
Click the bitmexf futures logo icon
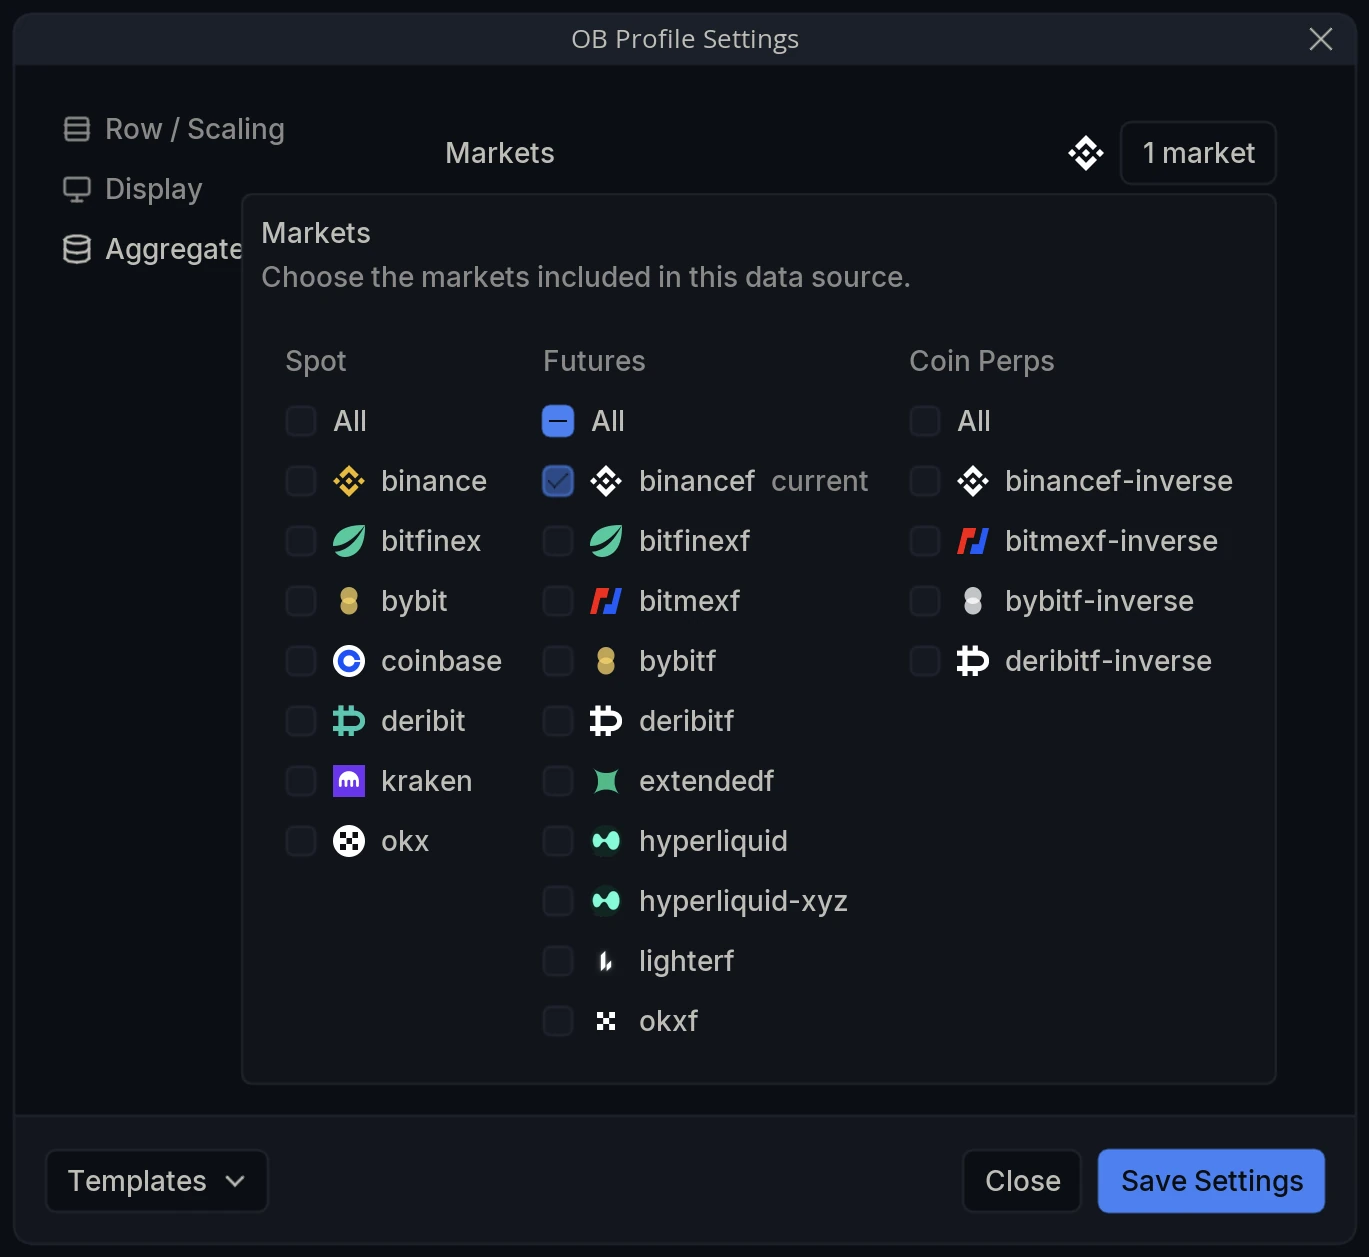[606, 601]
